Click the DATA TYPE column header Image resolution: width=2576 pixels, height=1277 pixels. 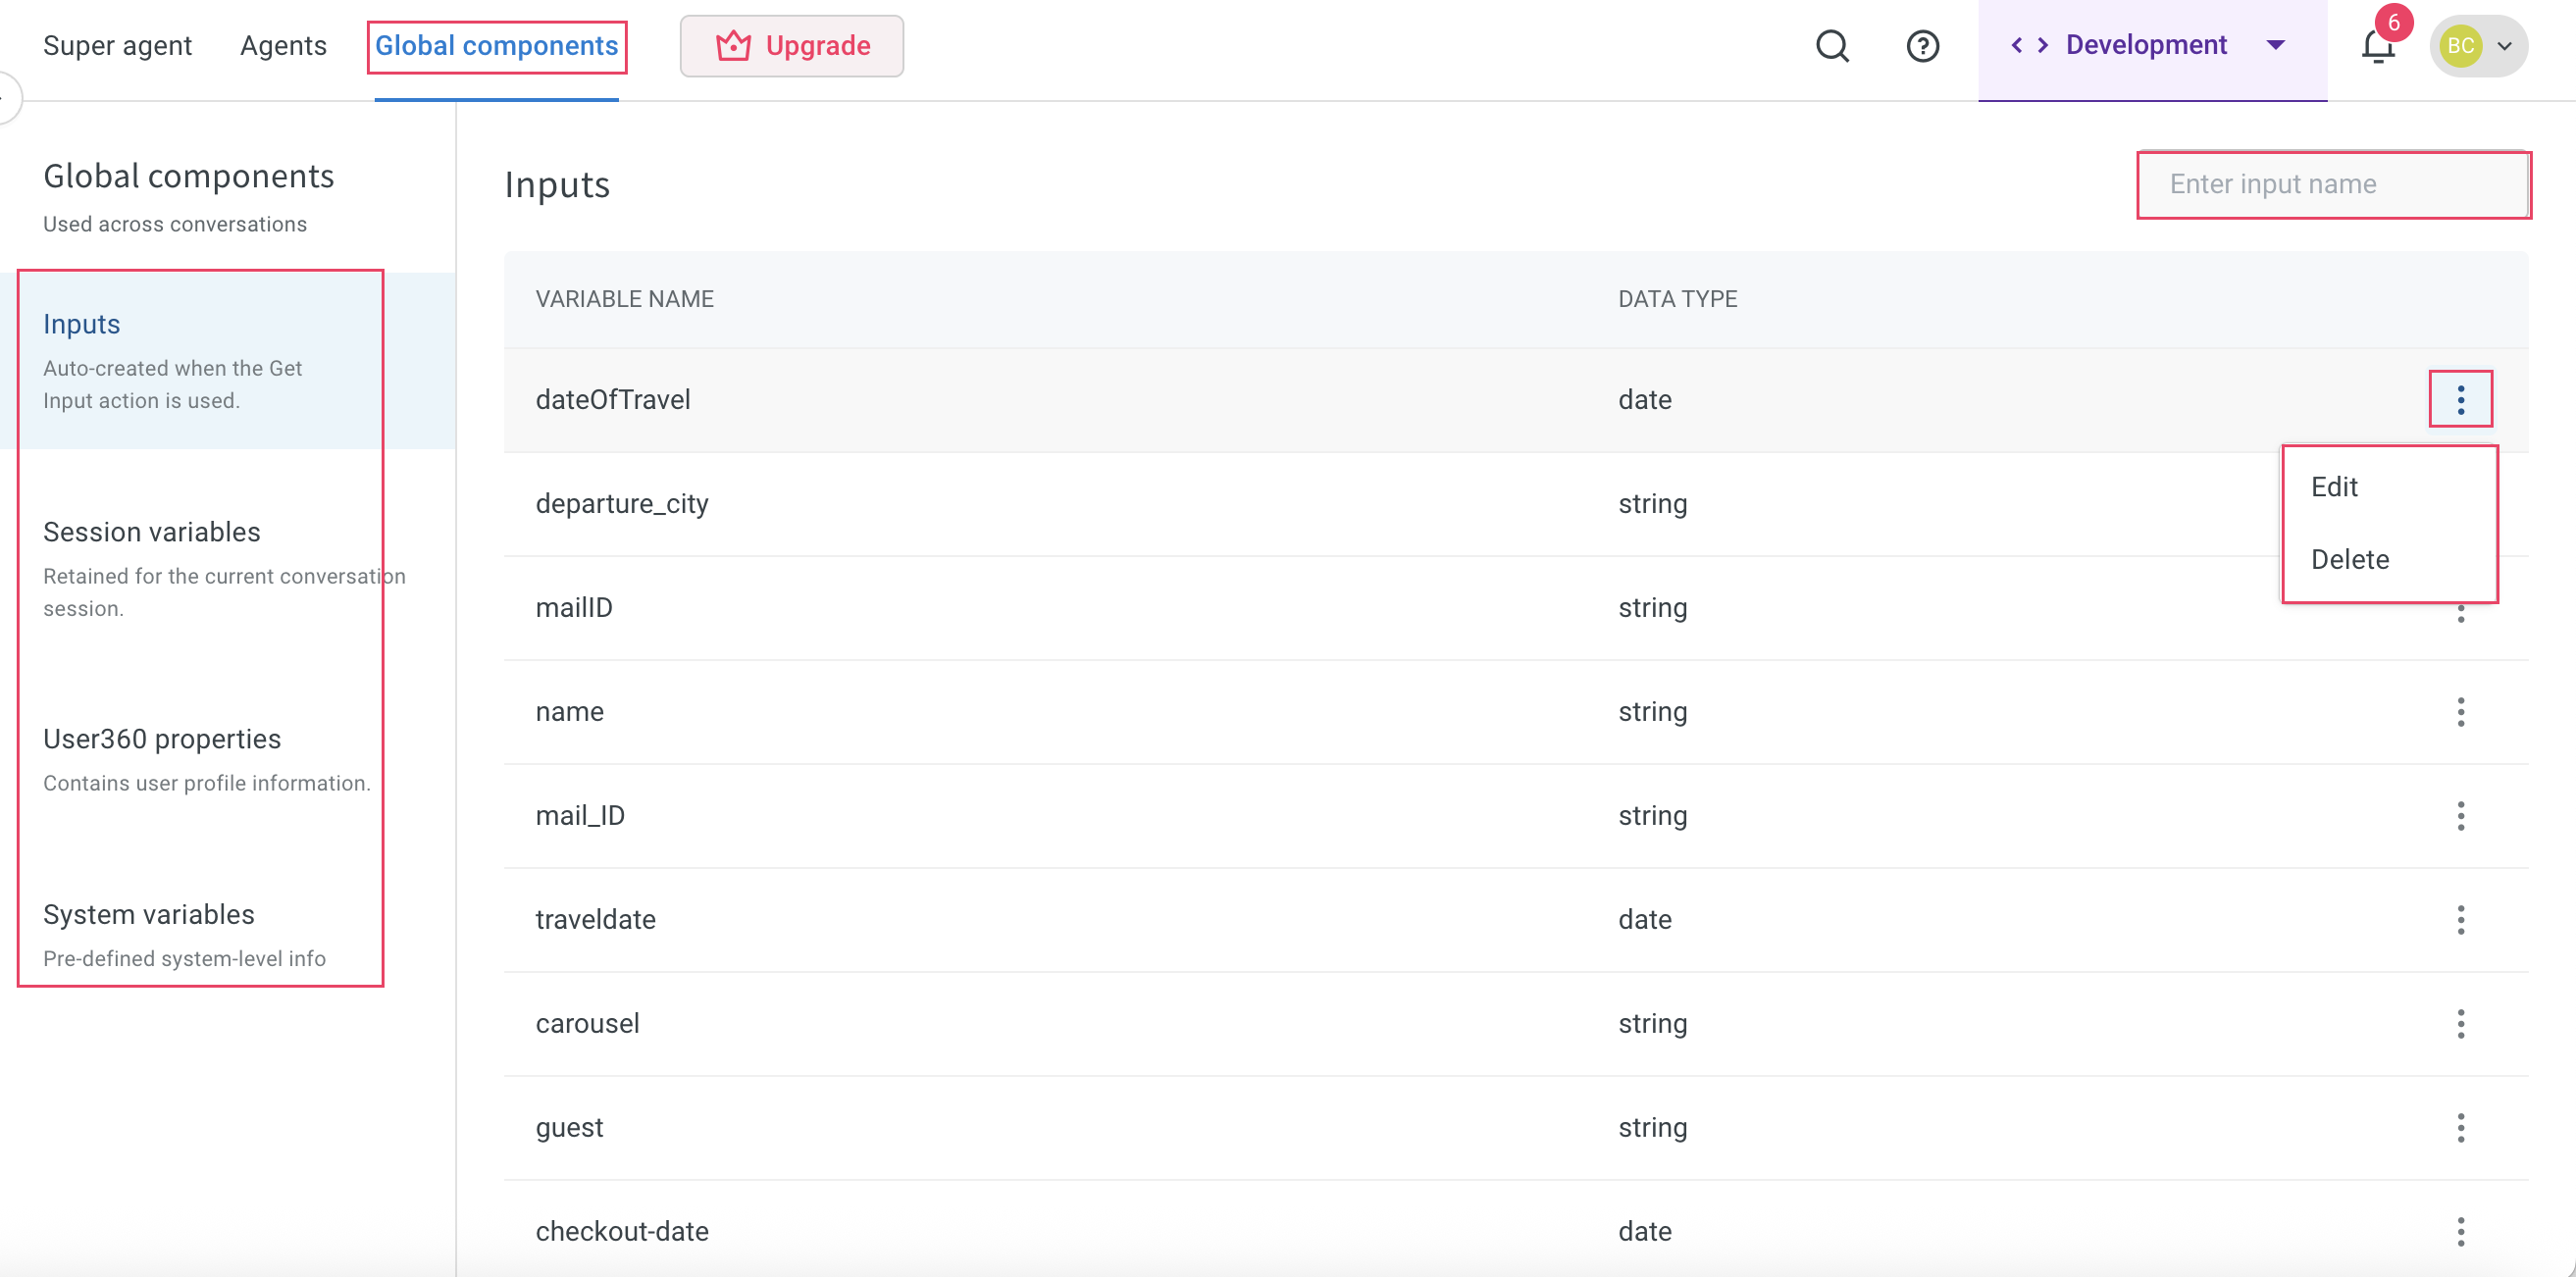(1677, 299)
